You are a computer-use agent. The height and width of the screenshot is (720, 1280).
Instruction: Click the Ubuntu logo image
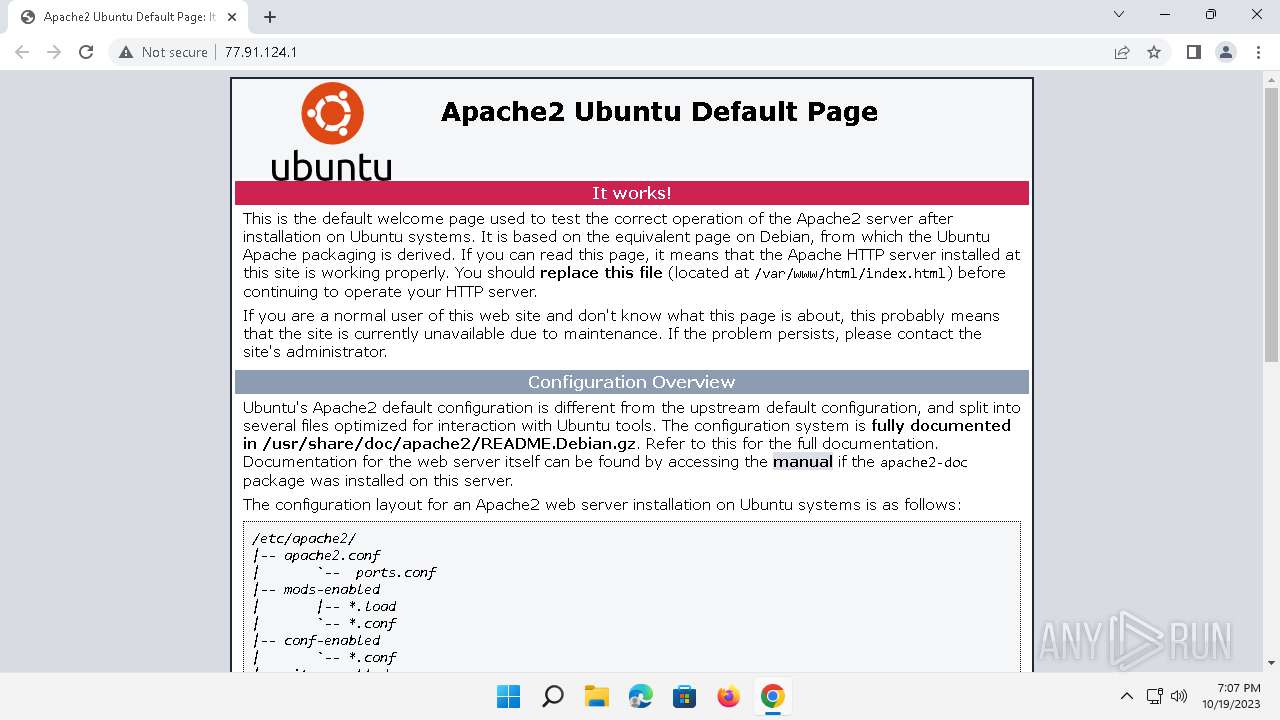[x=331, y=131]
